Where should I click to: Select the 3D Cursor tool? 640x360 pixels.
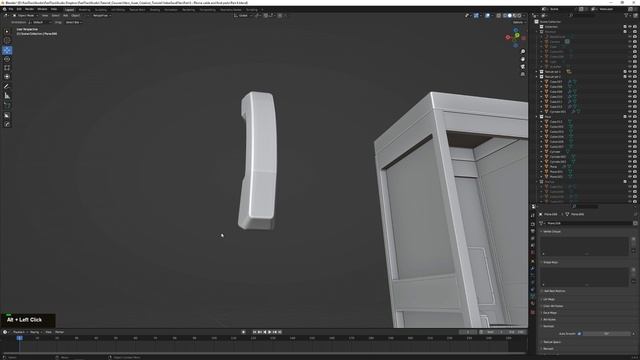7,40
